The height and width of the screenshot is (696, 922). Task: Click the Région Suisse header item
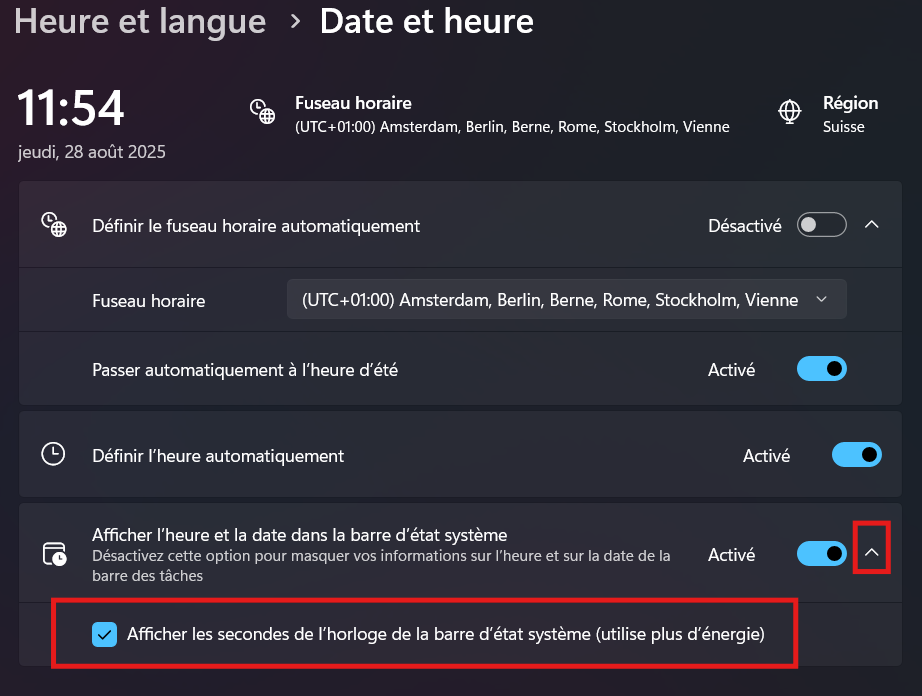[850, 115]
